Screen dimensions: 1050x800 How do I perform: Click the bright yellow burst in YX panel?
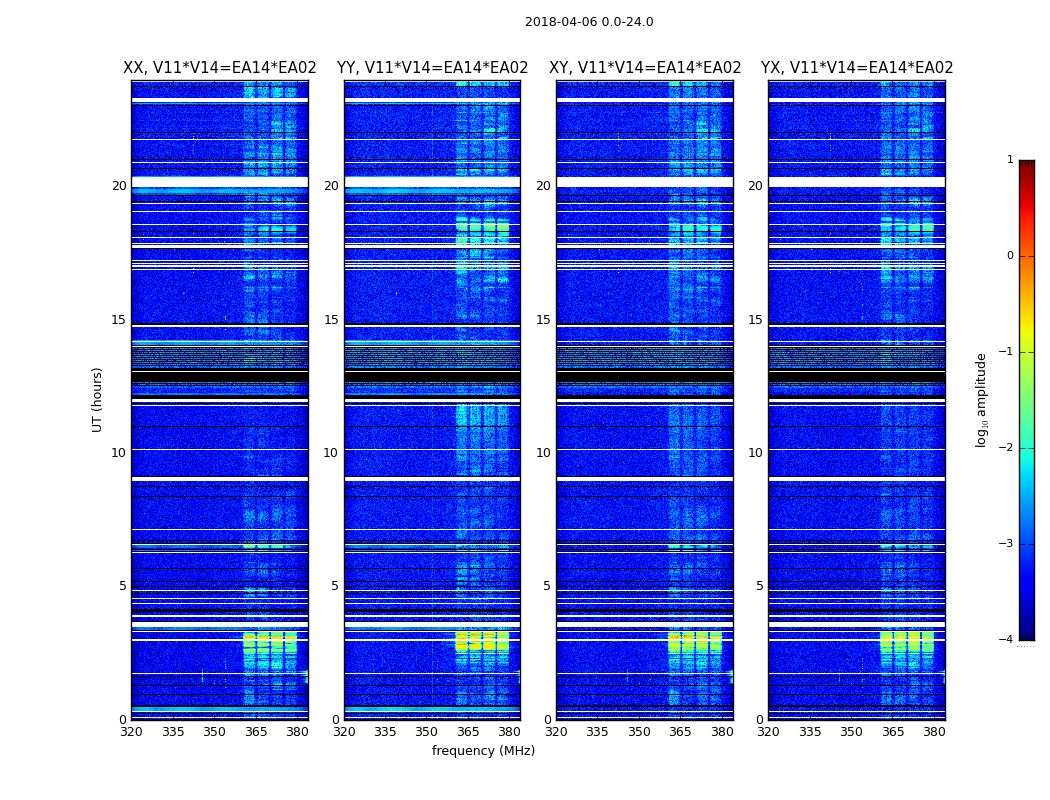pos(907,641)
